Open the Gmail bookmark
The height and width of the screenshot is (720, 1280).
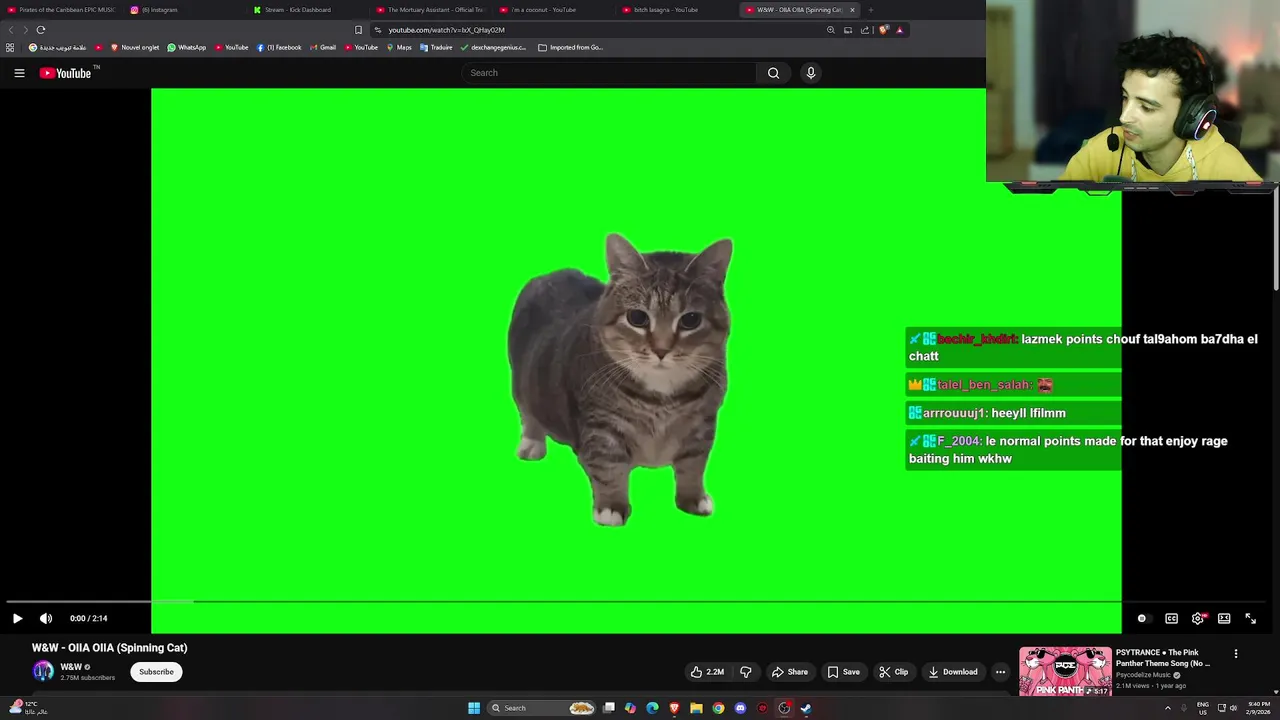(322, 47)
